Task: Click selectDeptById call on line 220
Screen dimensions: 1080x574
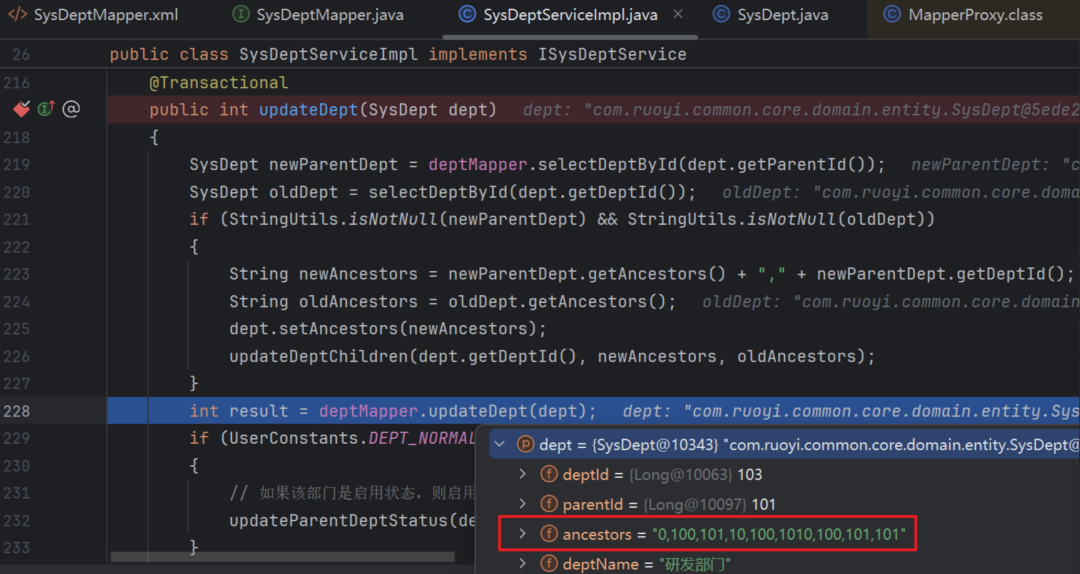Action: click(438, 192)
